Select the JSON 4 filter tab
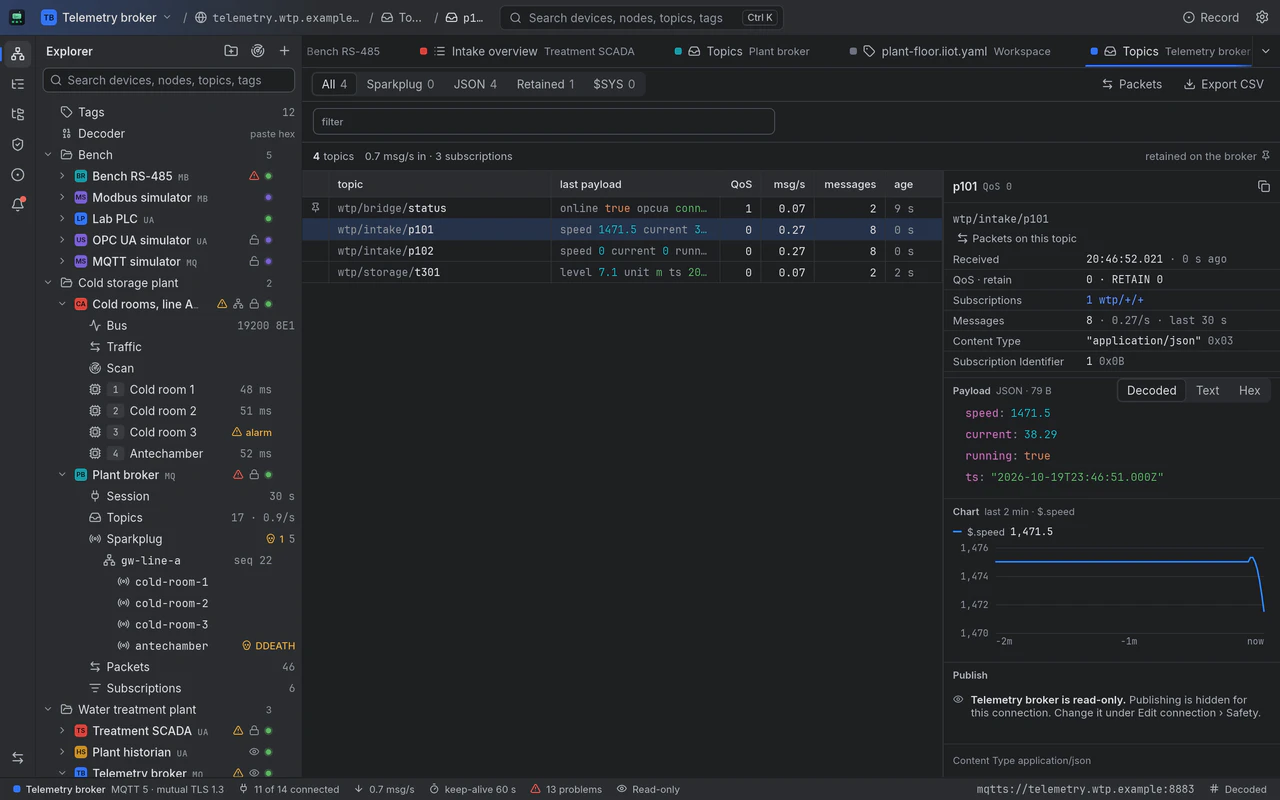Image resolution: width=1280 pixels, height=800 pixels. click(x=475, y=84)
